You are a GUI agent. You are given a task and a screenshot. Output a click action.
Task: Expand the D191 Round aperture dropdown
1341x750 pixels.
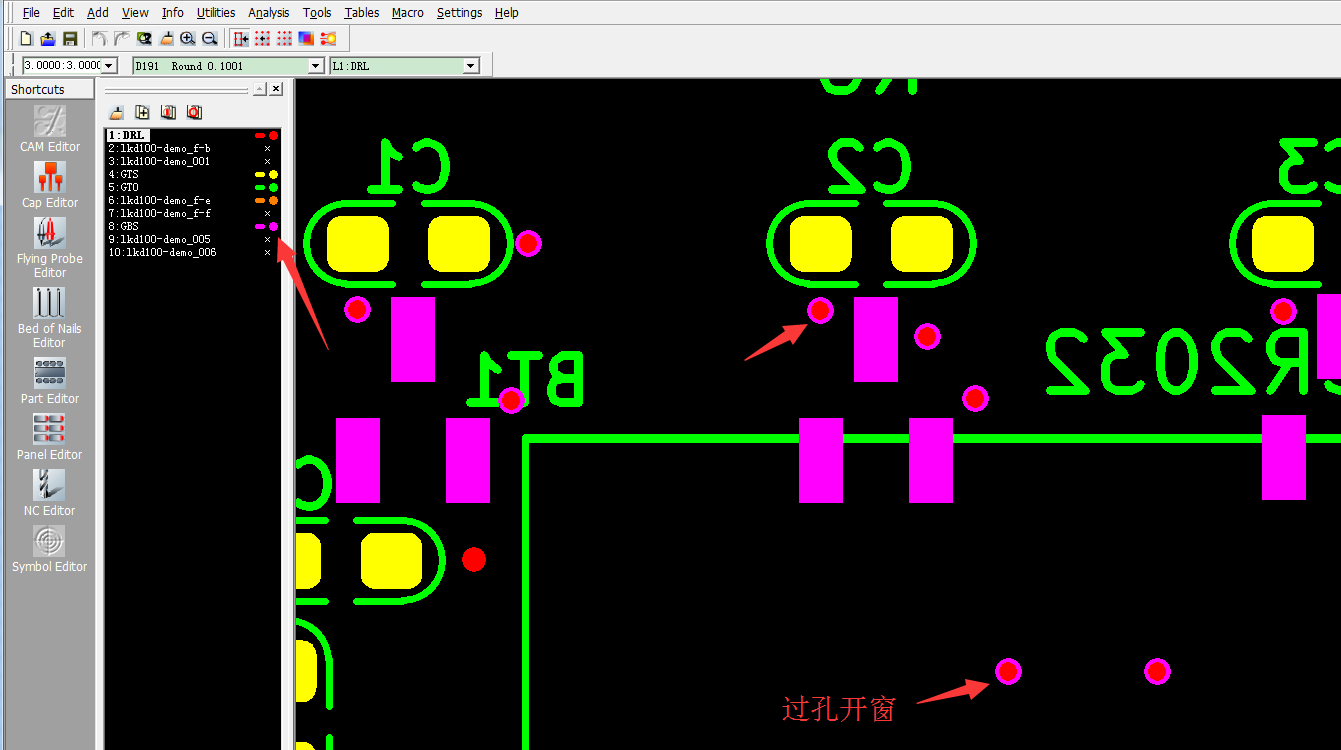tap(315, 66)
